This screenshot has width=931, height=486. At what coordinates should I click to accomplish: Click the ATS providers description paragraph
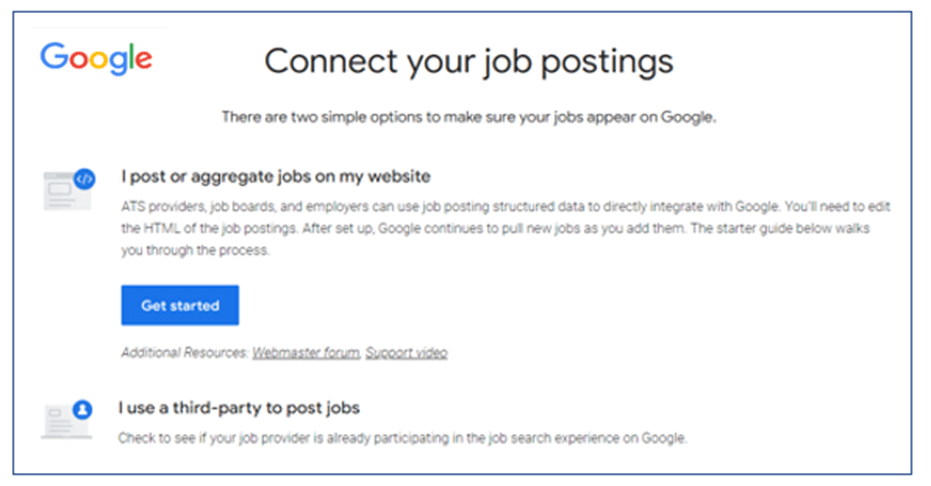coord(505,228)
